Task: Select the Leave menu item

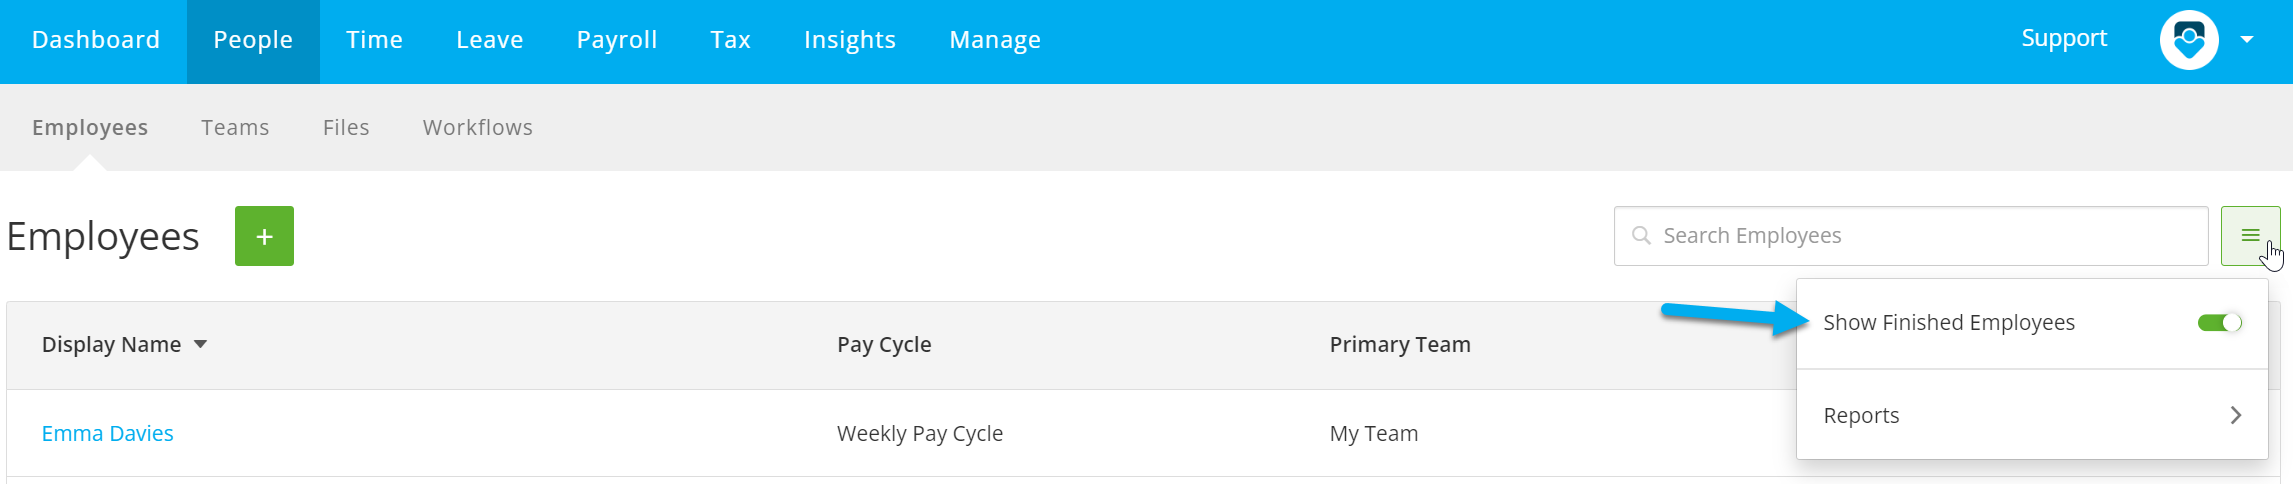Action: pos(490,40)
